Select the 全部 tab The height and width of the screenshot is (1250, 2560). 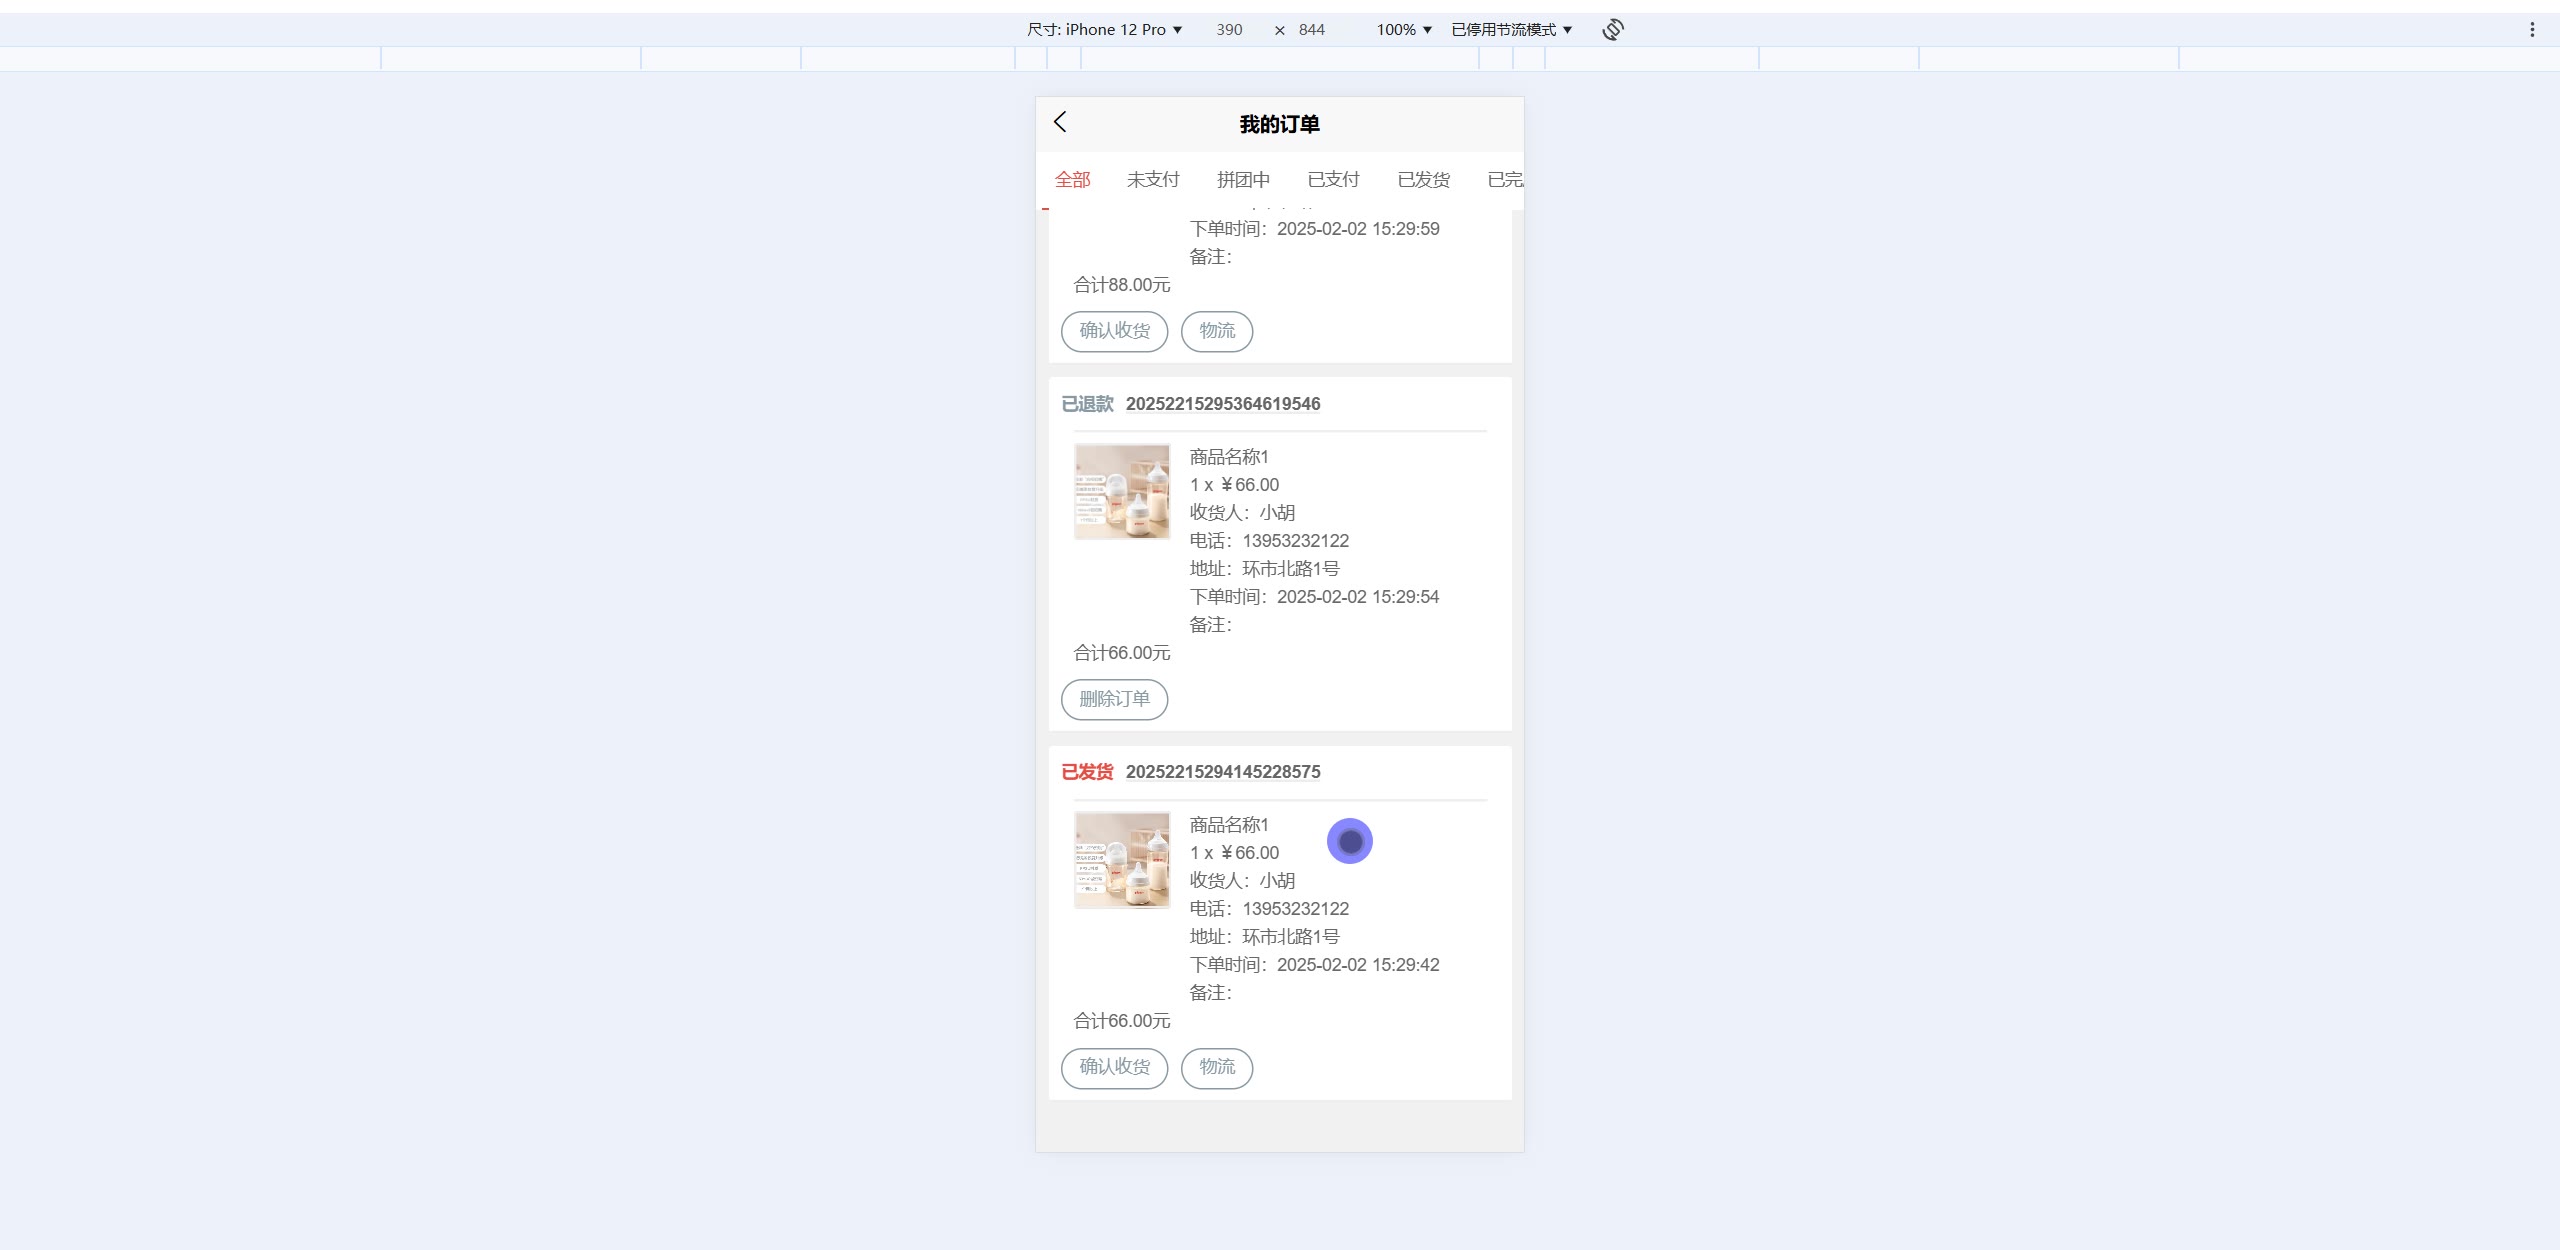(1072, 180)
